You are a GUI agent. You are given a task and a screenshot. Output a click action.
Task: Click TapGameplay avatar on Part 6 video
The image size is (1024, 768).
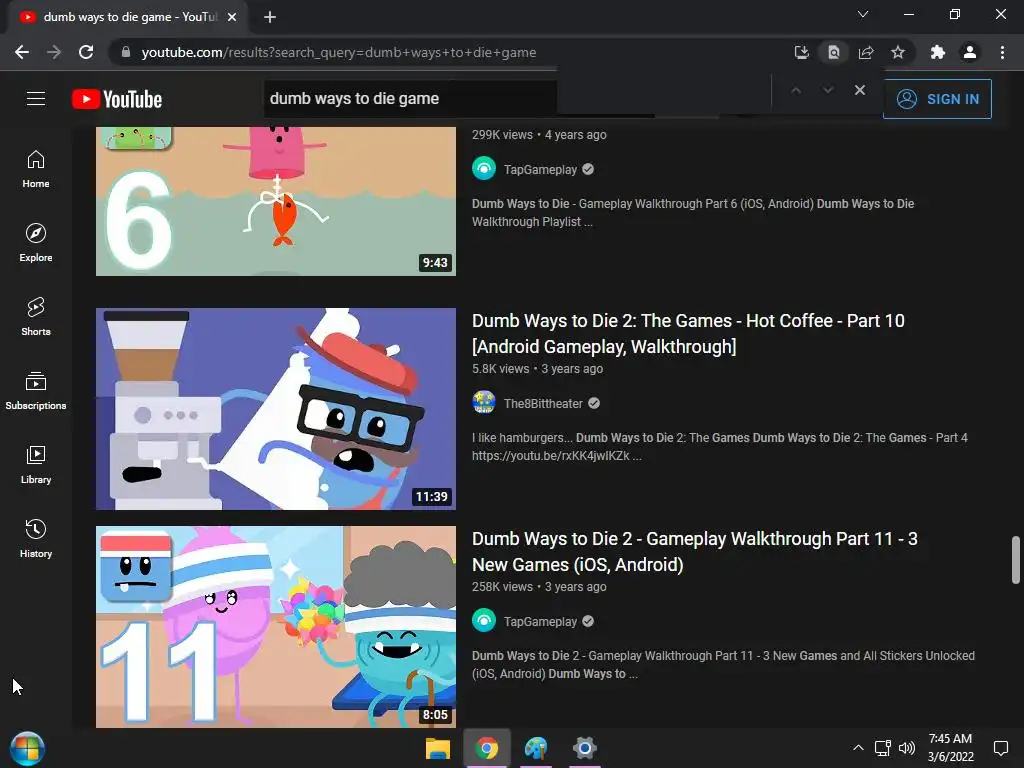484,168
